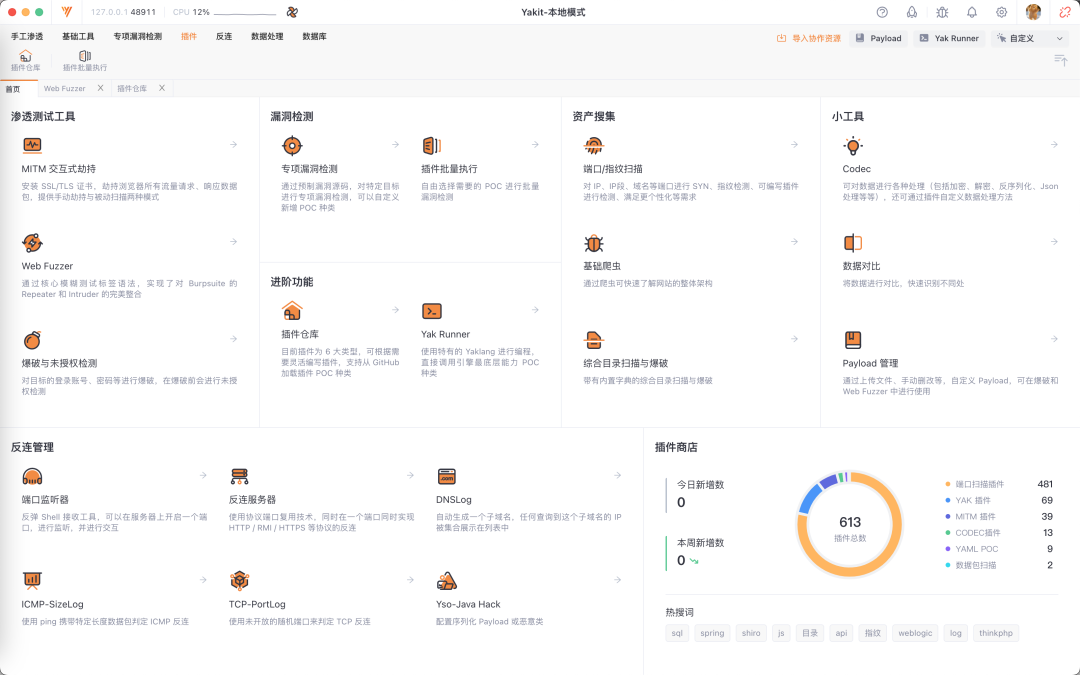Click the arrow on the DNSLog card
The height and width of the screenshot is (675, 1080).
617,475
